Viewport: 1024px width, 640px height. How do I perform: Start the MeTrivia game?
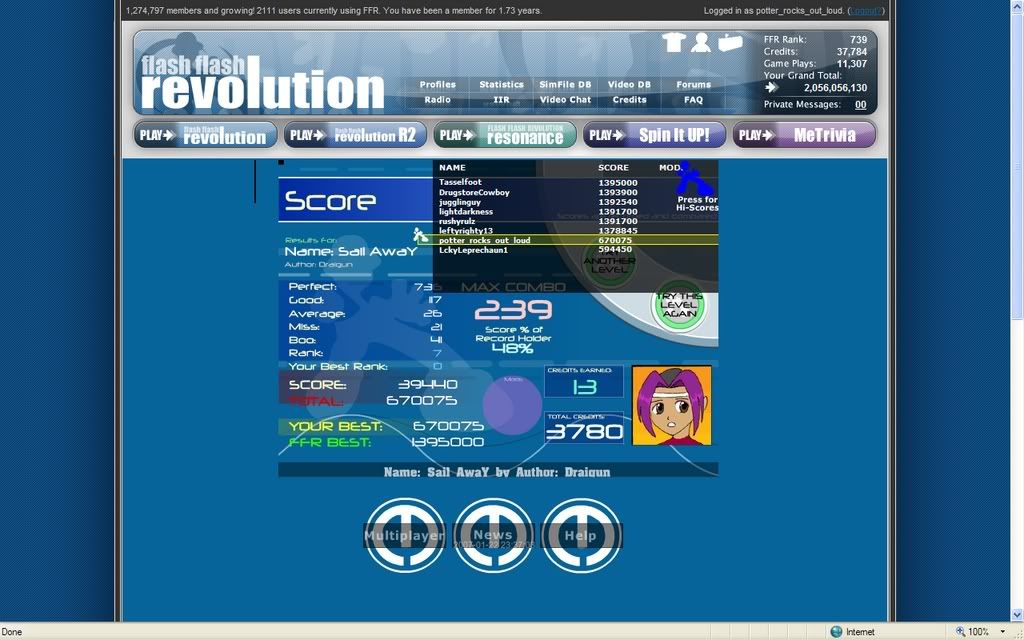click(803, 135)
